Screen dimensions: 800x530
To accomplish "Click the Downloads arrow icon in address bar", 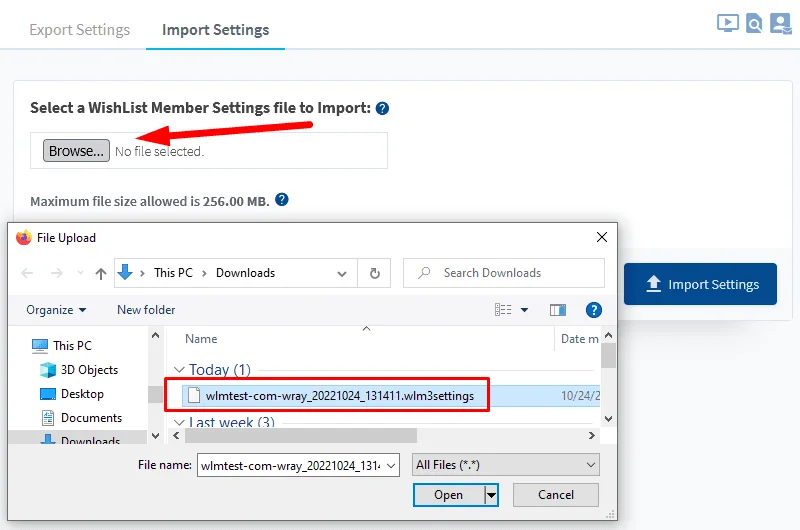I will pyautogui.click(x=125, y=272).
